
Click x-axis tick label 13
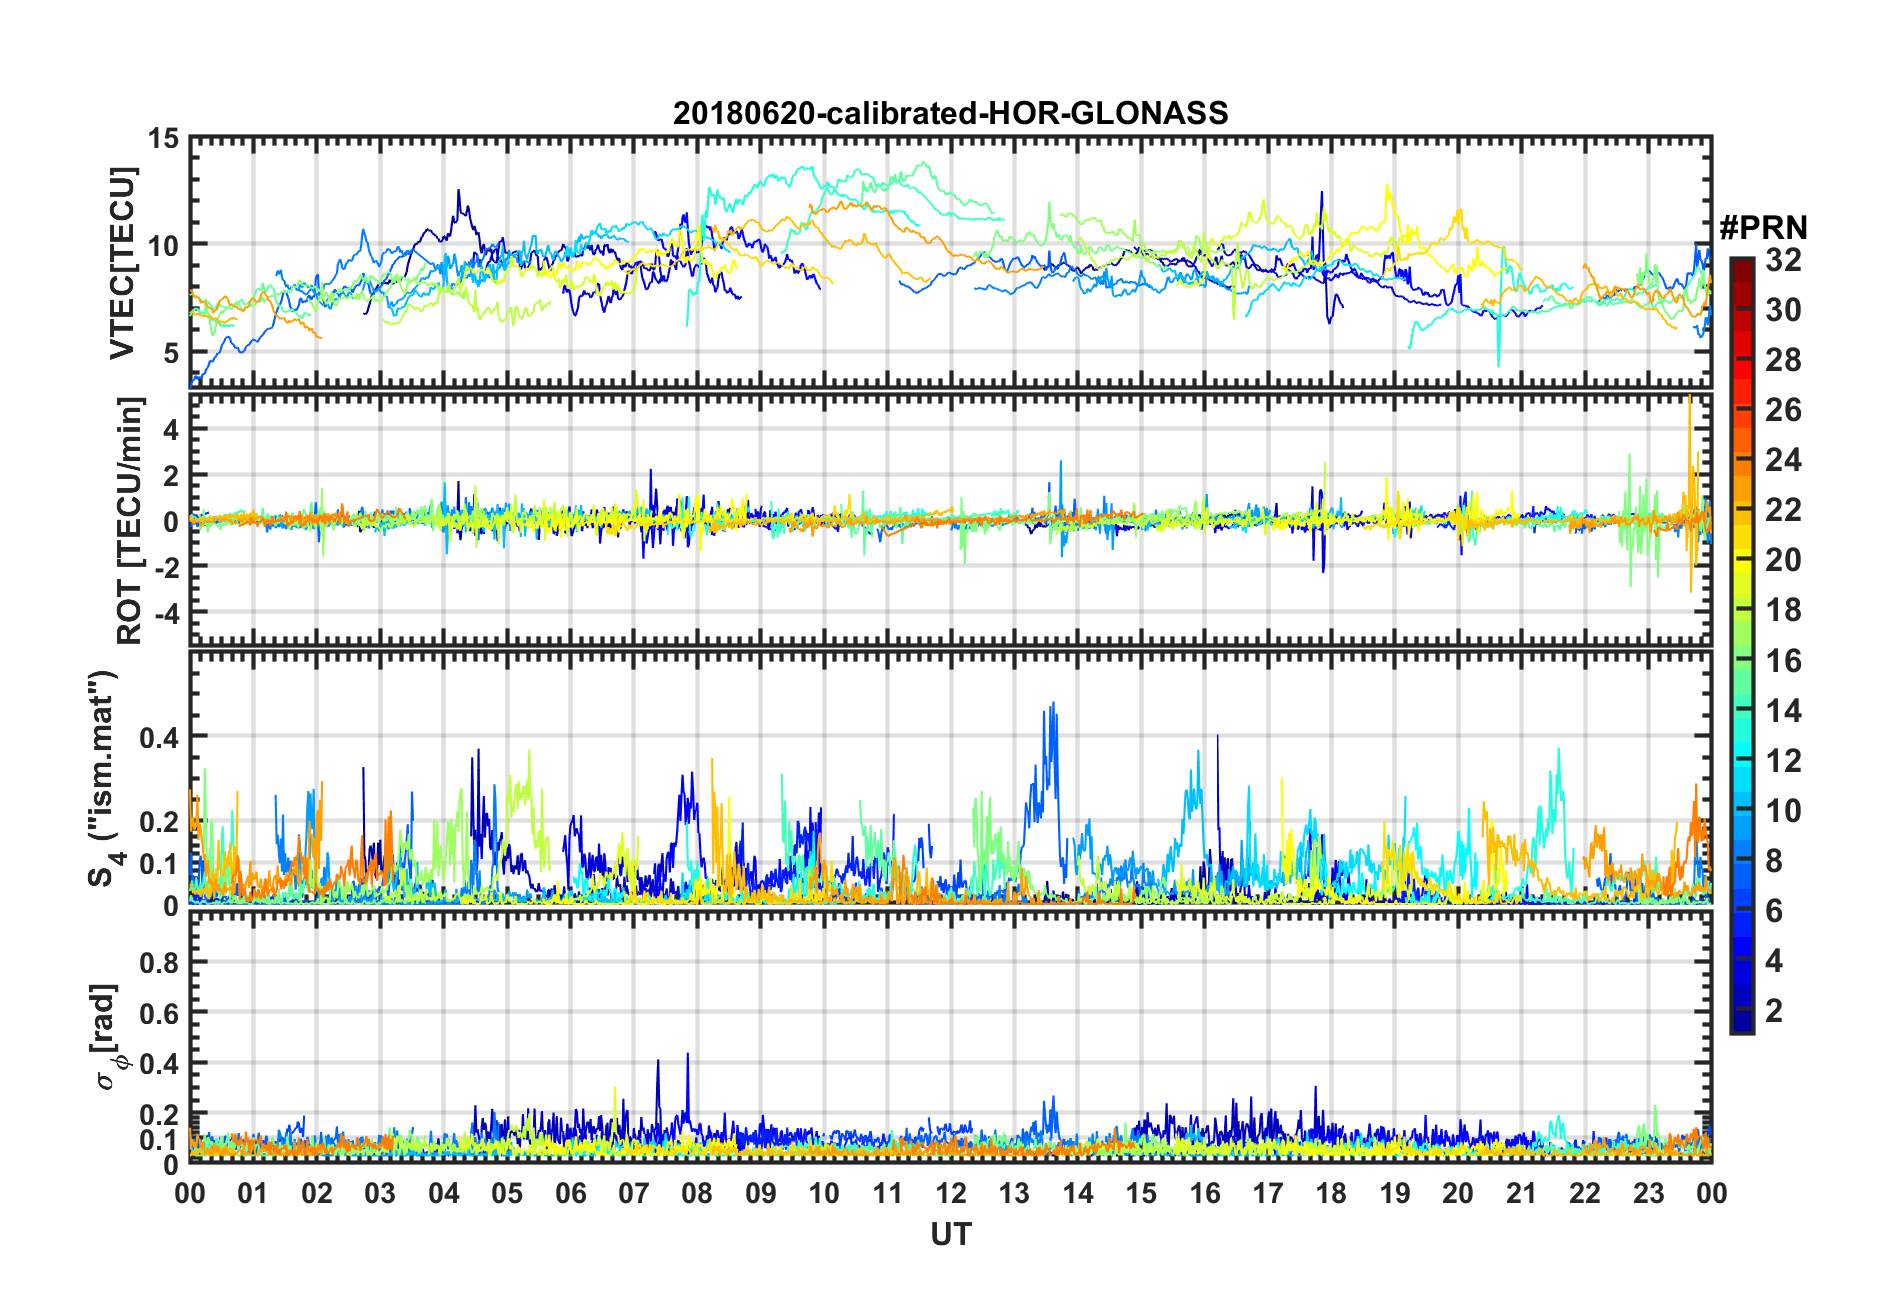pos(1014,1193)
